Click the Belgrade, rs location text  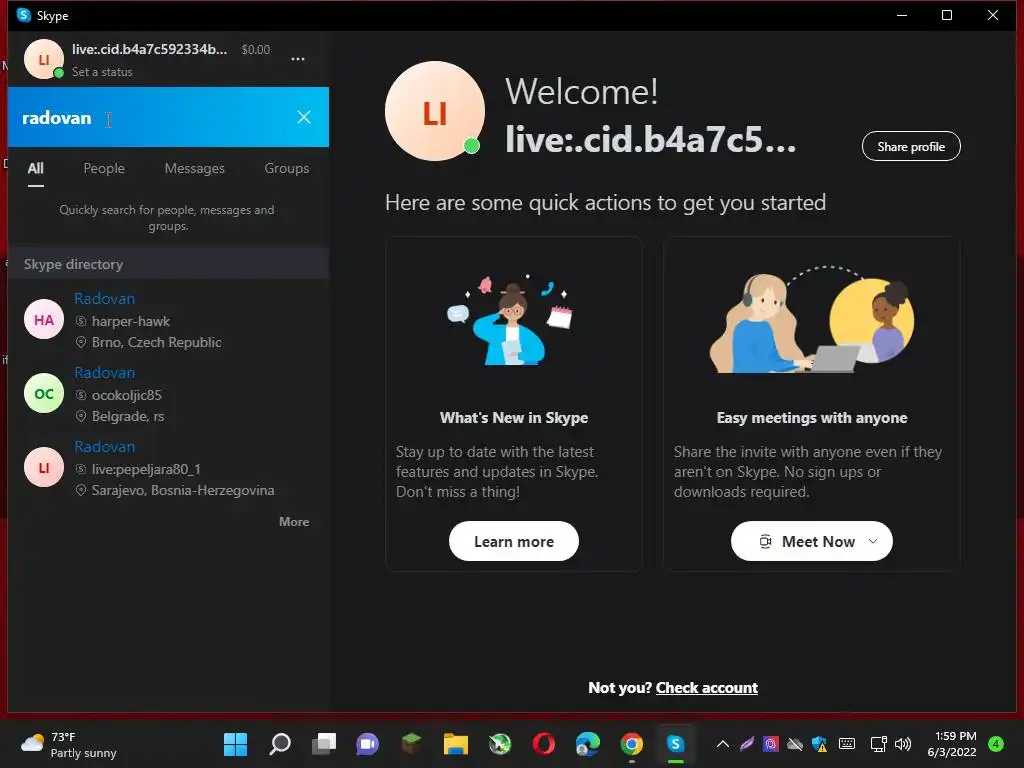point(128,416)
